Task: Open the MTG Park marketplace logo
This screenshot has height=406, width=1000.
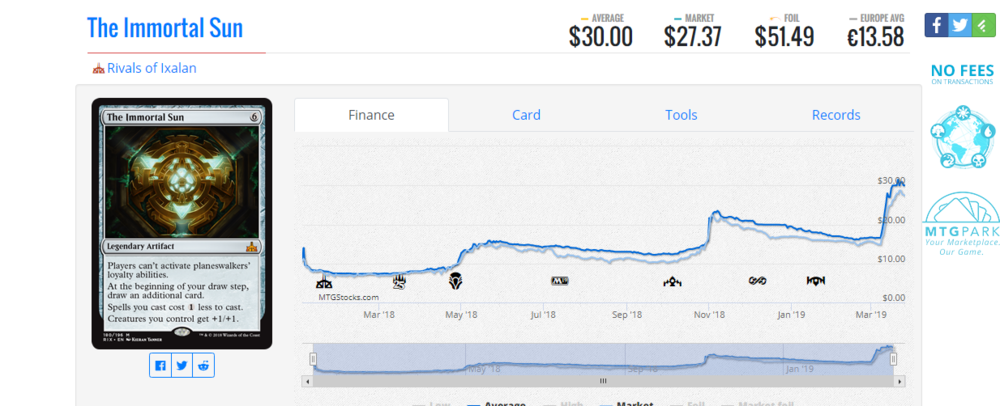Action: 961,224
